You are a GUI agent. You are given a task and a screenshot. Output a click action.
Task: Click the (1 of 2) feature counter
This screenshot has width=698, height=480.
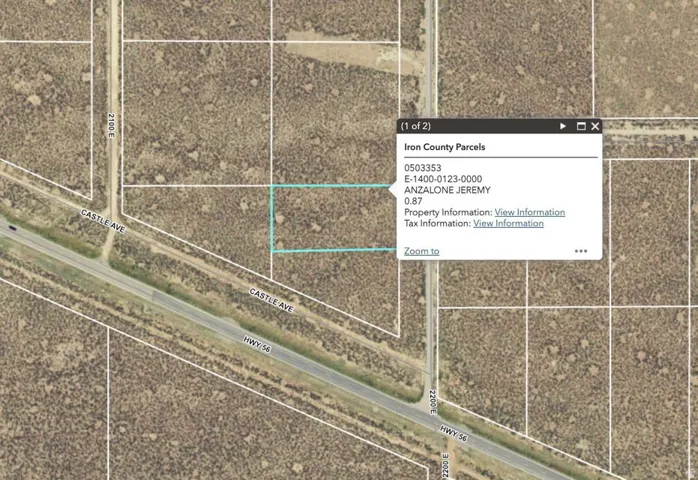point(416,126)
